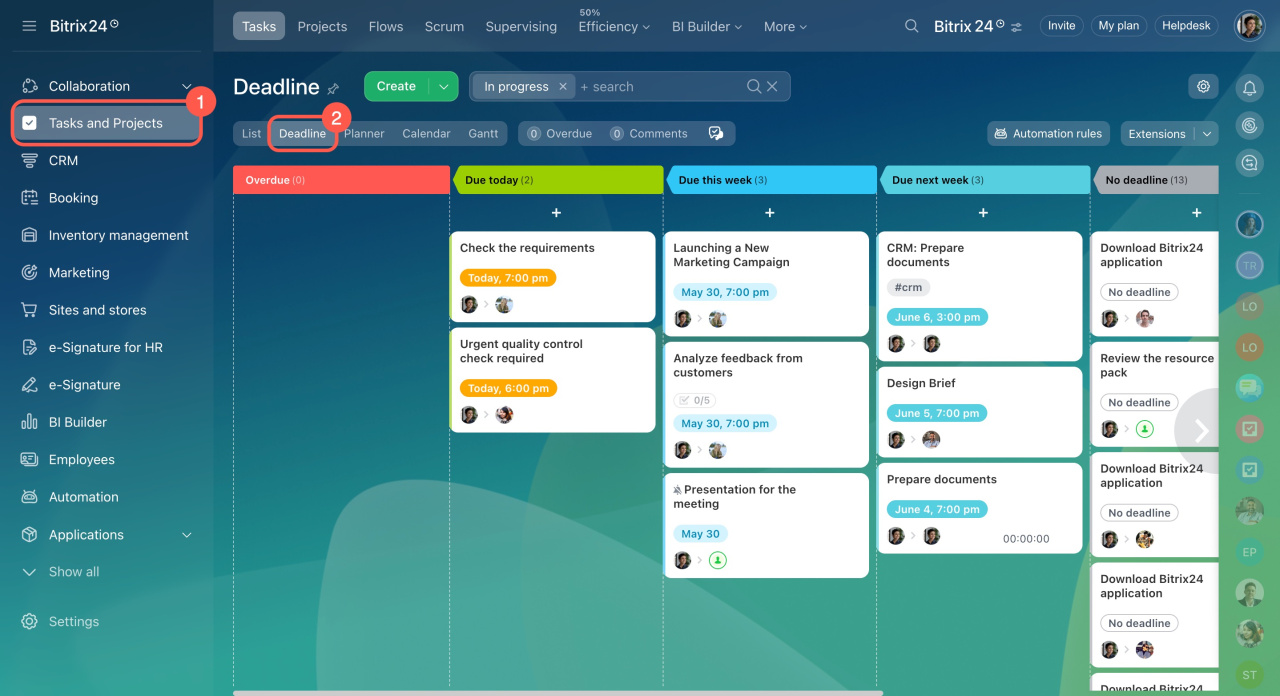This screenshot has height=696, width=1280.
Task: Click the green person icon on Presentation card
Action: coord(717,560)
